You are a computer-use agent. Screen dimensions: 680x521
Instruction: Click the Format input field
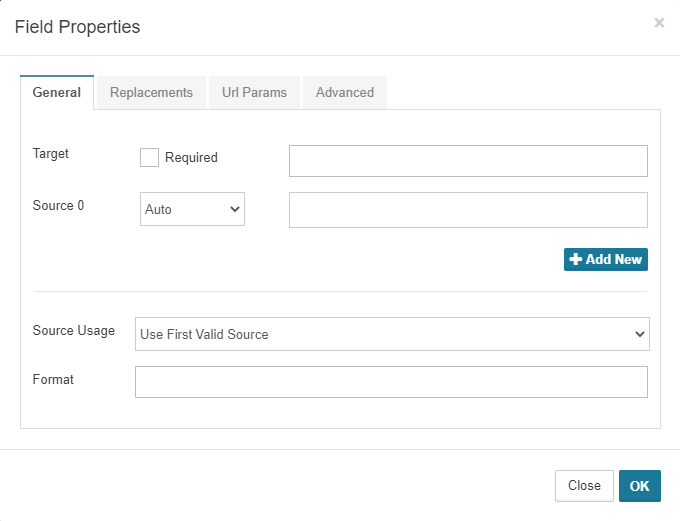click(391, 382)
